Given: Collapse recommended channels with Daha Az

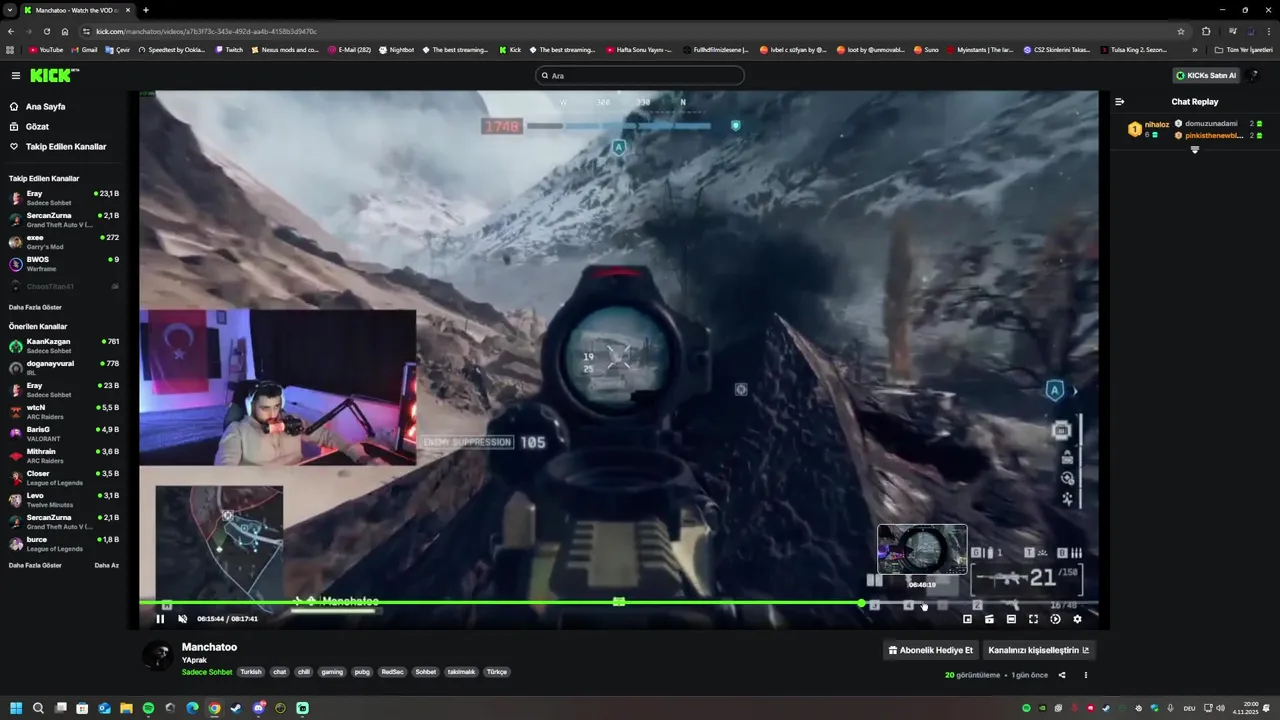Looking at the screenshot, I should (x=107, y=565).
